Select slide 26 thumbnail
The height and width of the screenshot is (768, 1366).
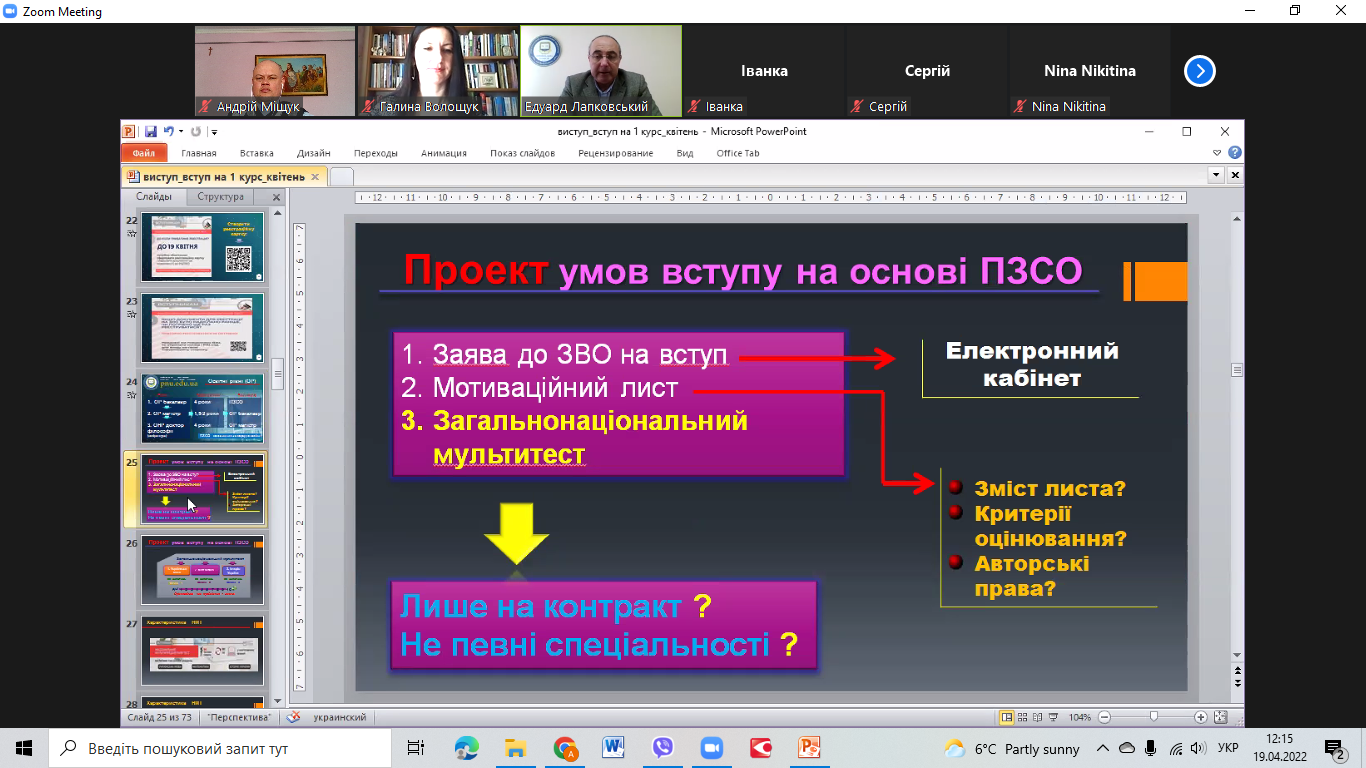[202, 569]
